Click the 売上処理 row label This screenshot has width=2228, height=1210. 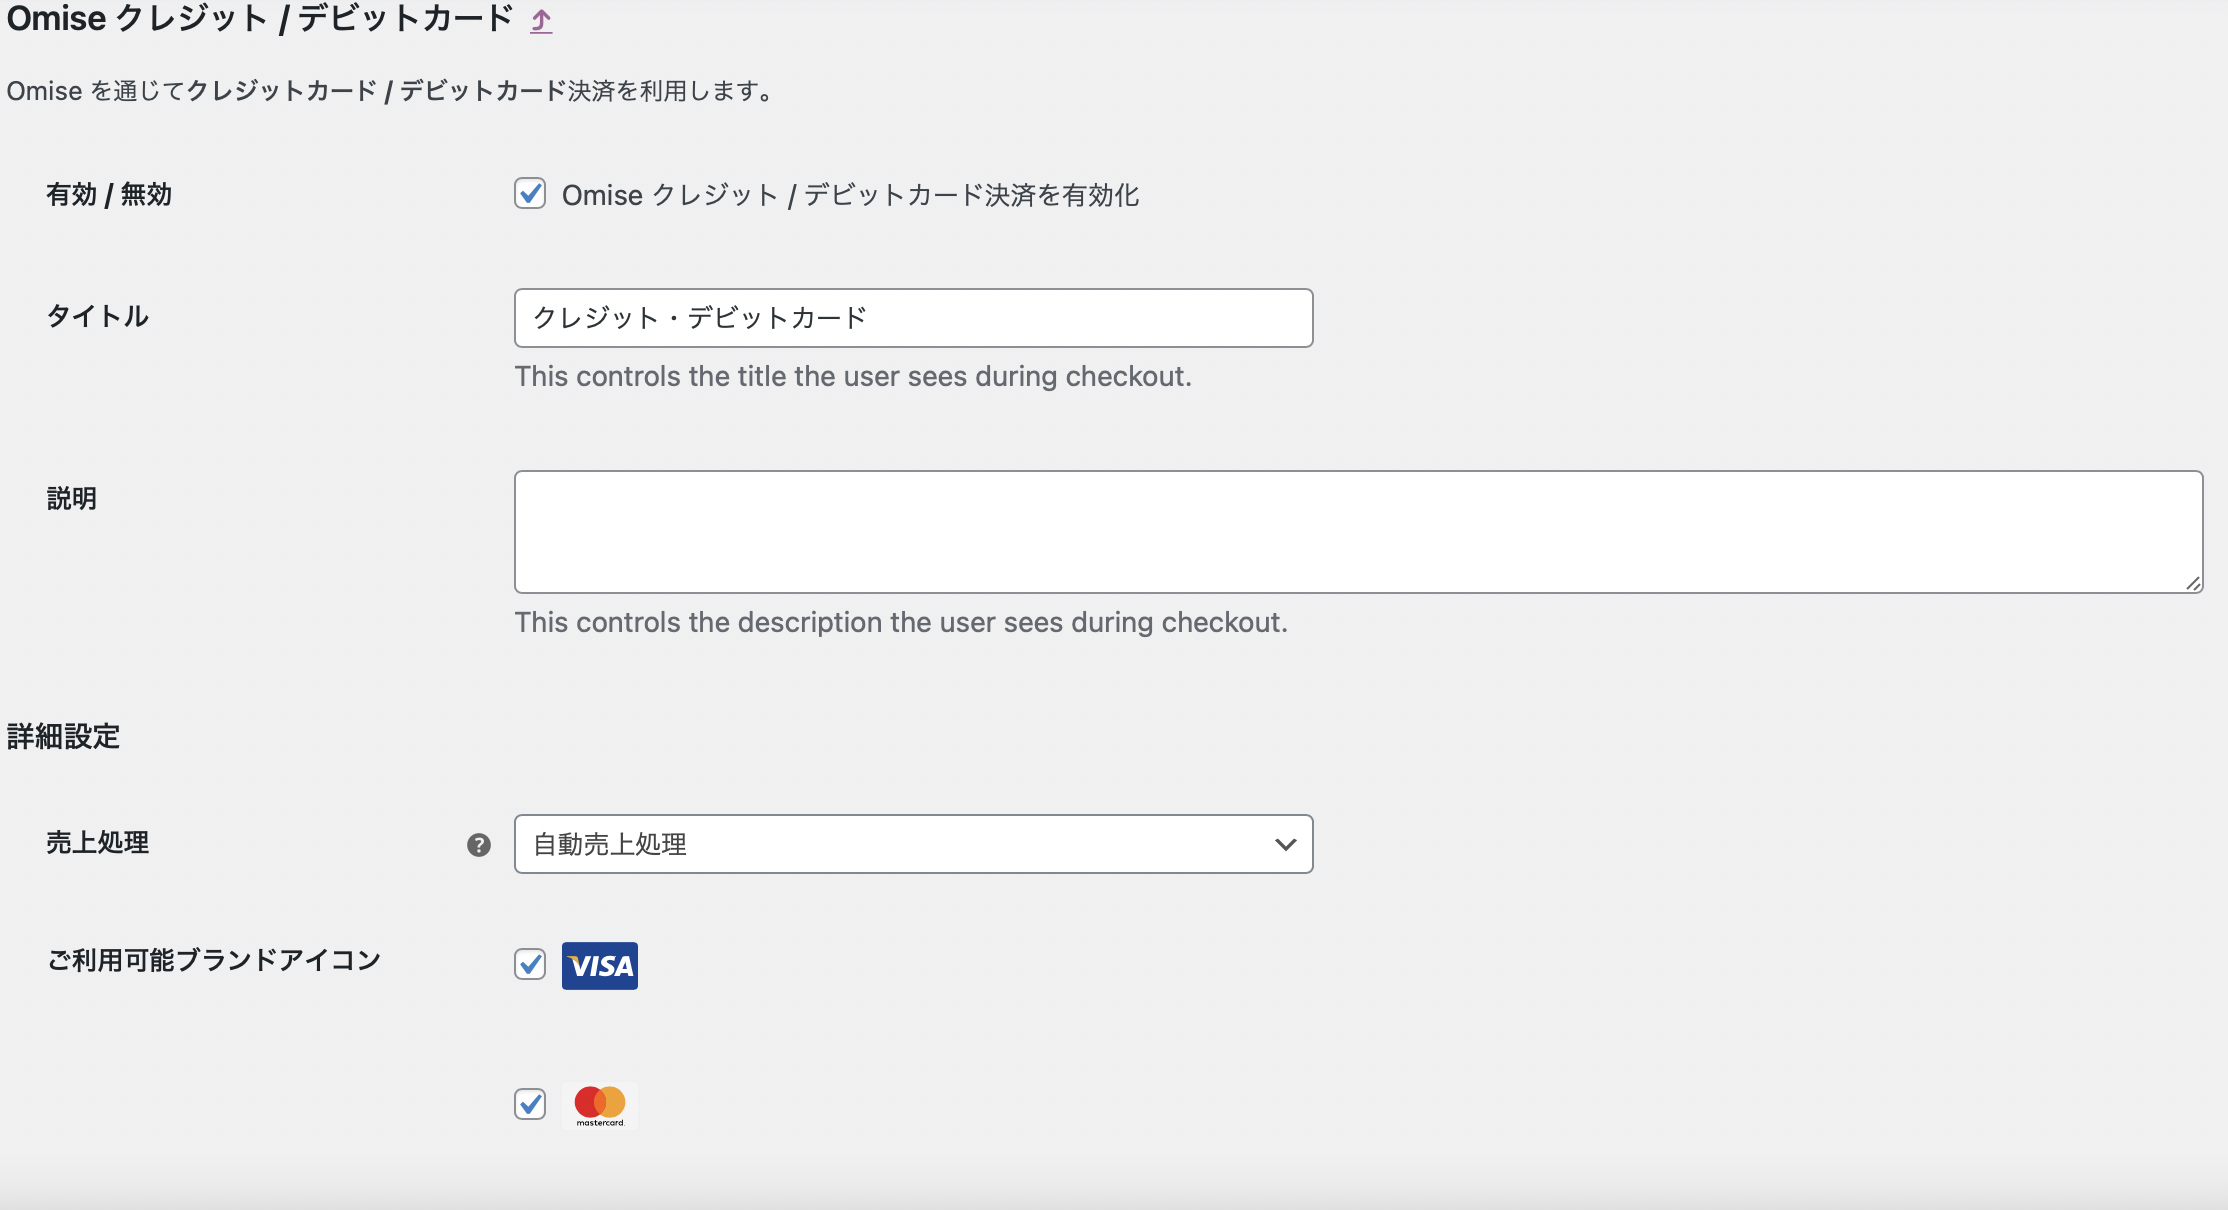click(x=98, y=843)
